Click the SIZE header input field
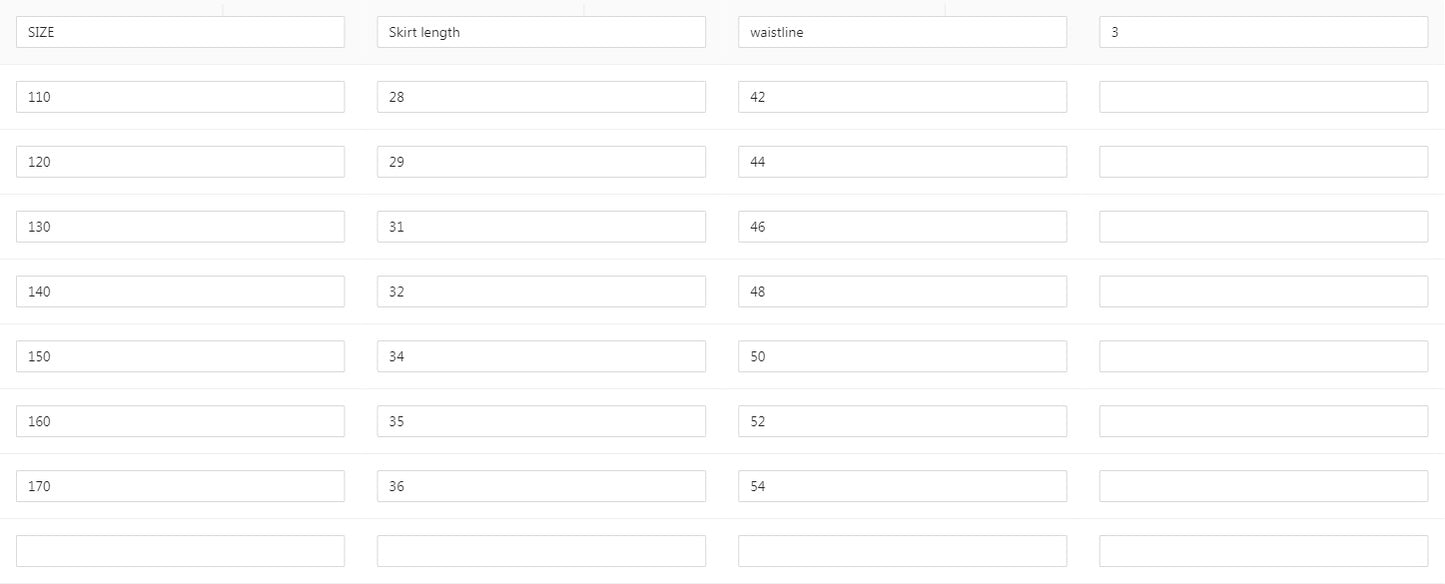This screenshot has height=584, width=1445. 180,32
